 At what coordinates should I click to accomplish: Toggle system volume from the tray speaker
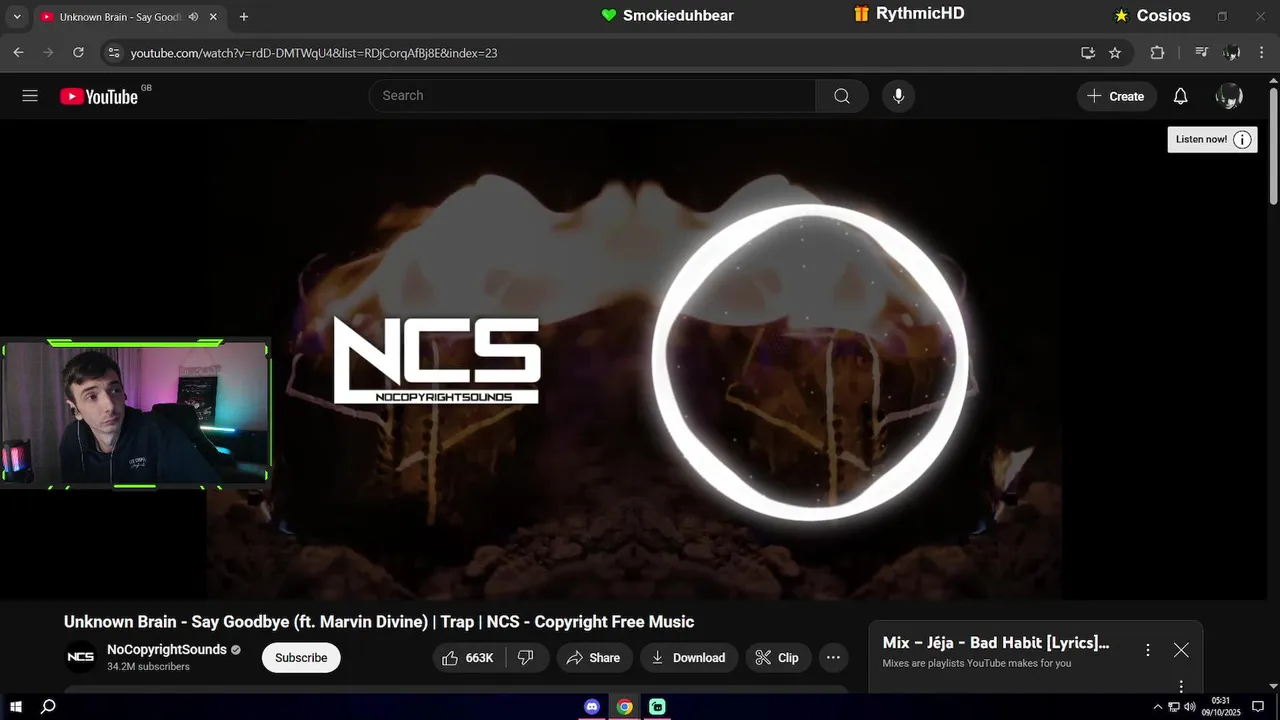pos(1190,707)
